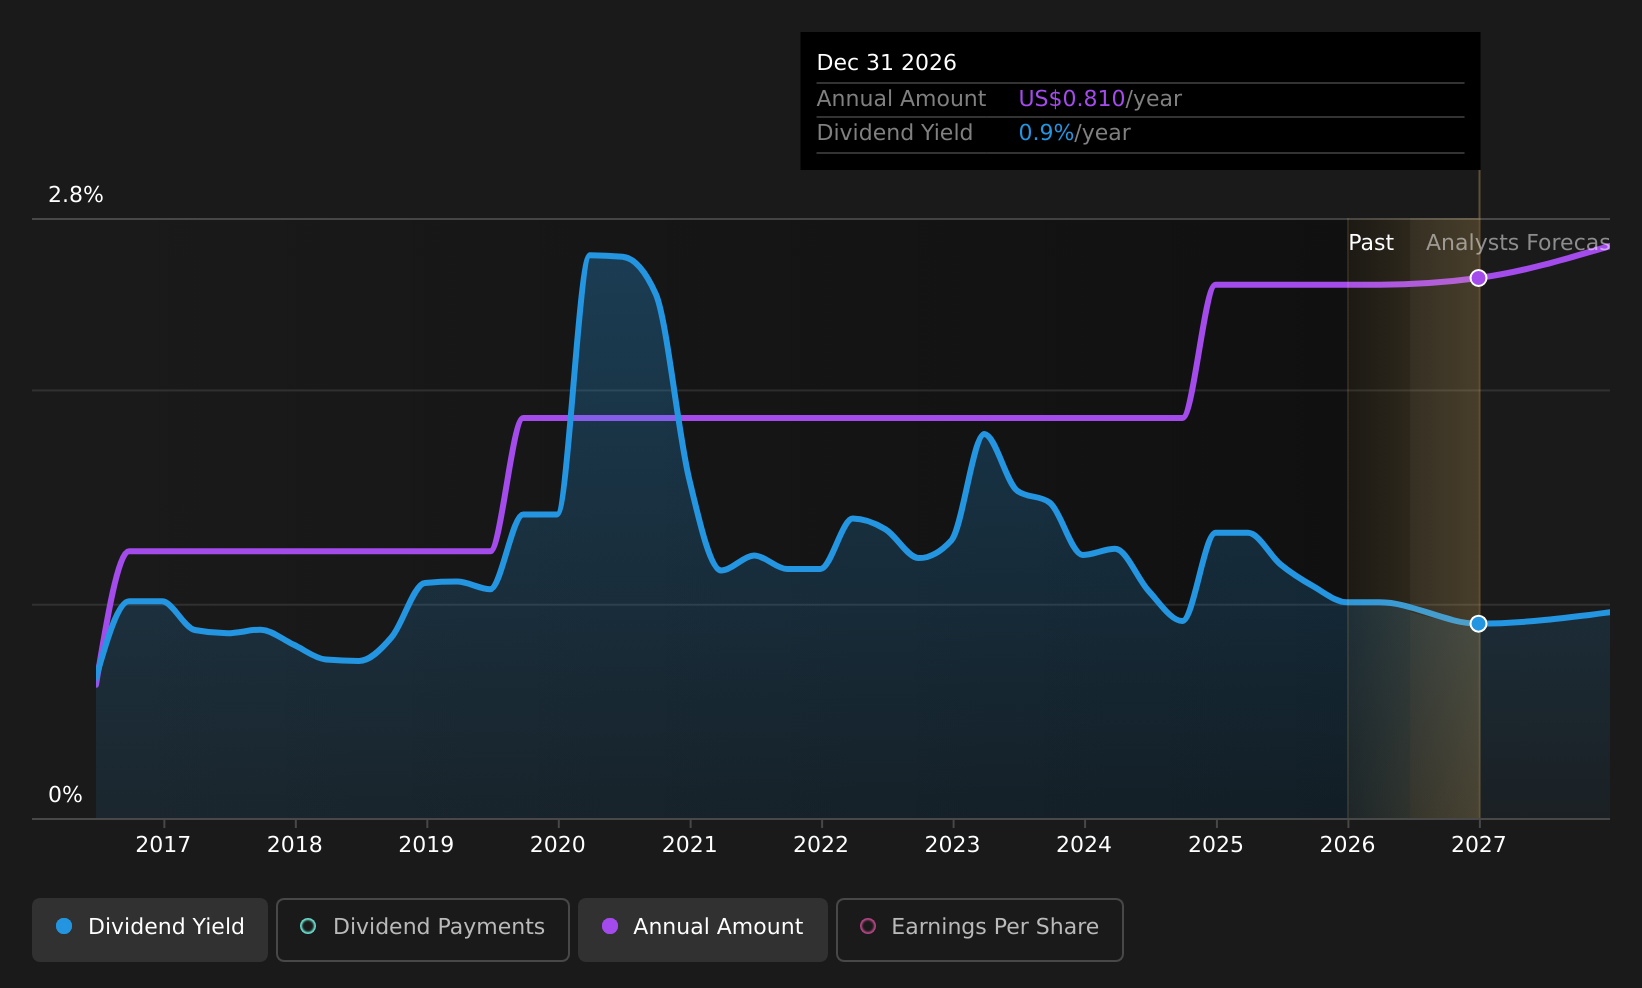
Task: Toggle the Annual Amount series
Action: click(703, 930)
